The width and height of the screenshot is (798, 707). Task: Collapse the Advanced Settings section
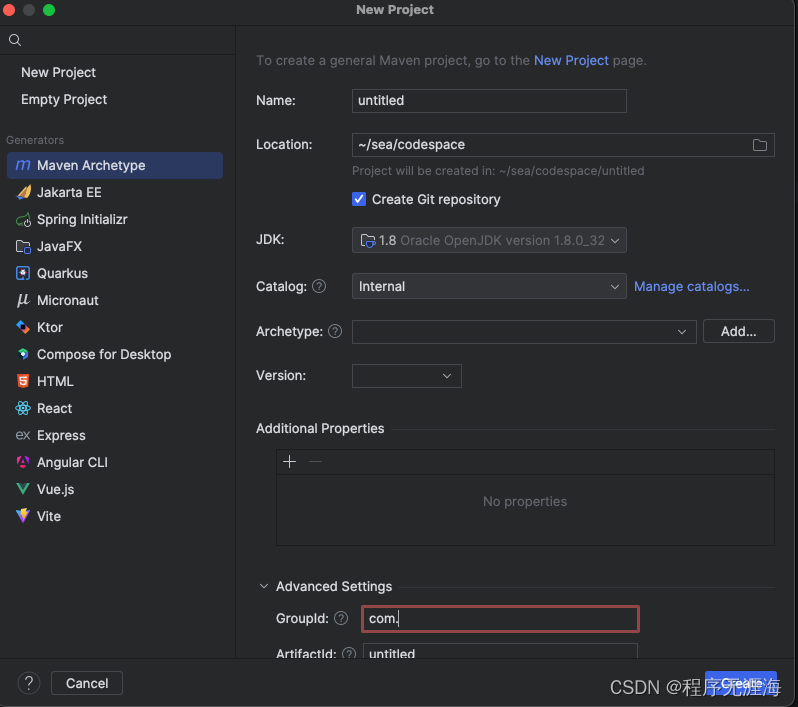click(264, 586)
